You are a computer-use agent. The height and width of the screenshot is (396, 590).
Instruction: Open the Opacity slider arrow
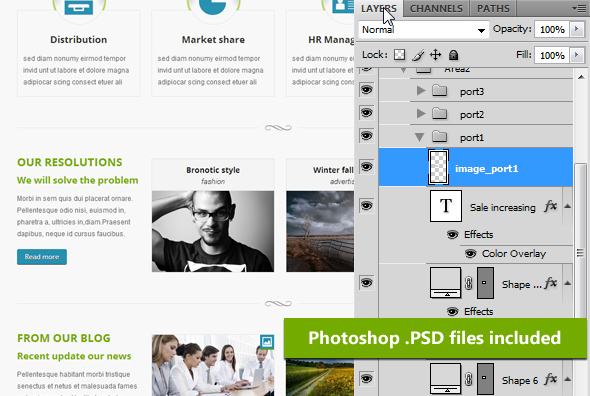click(576, 29)
